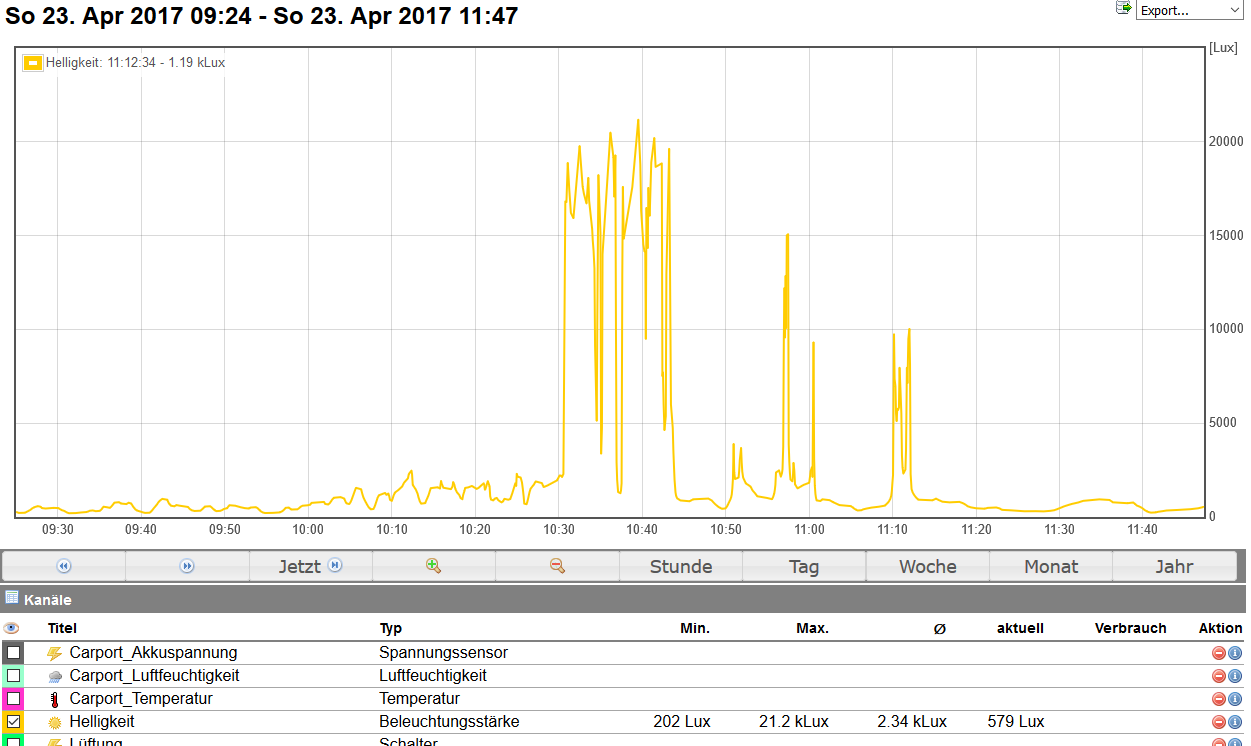Click the date range heading above the chart

[x=262, y=16]
